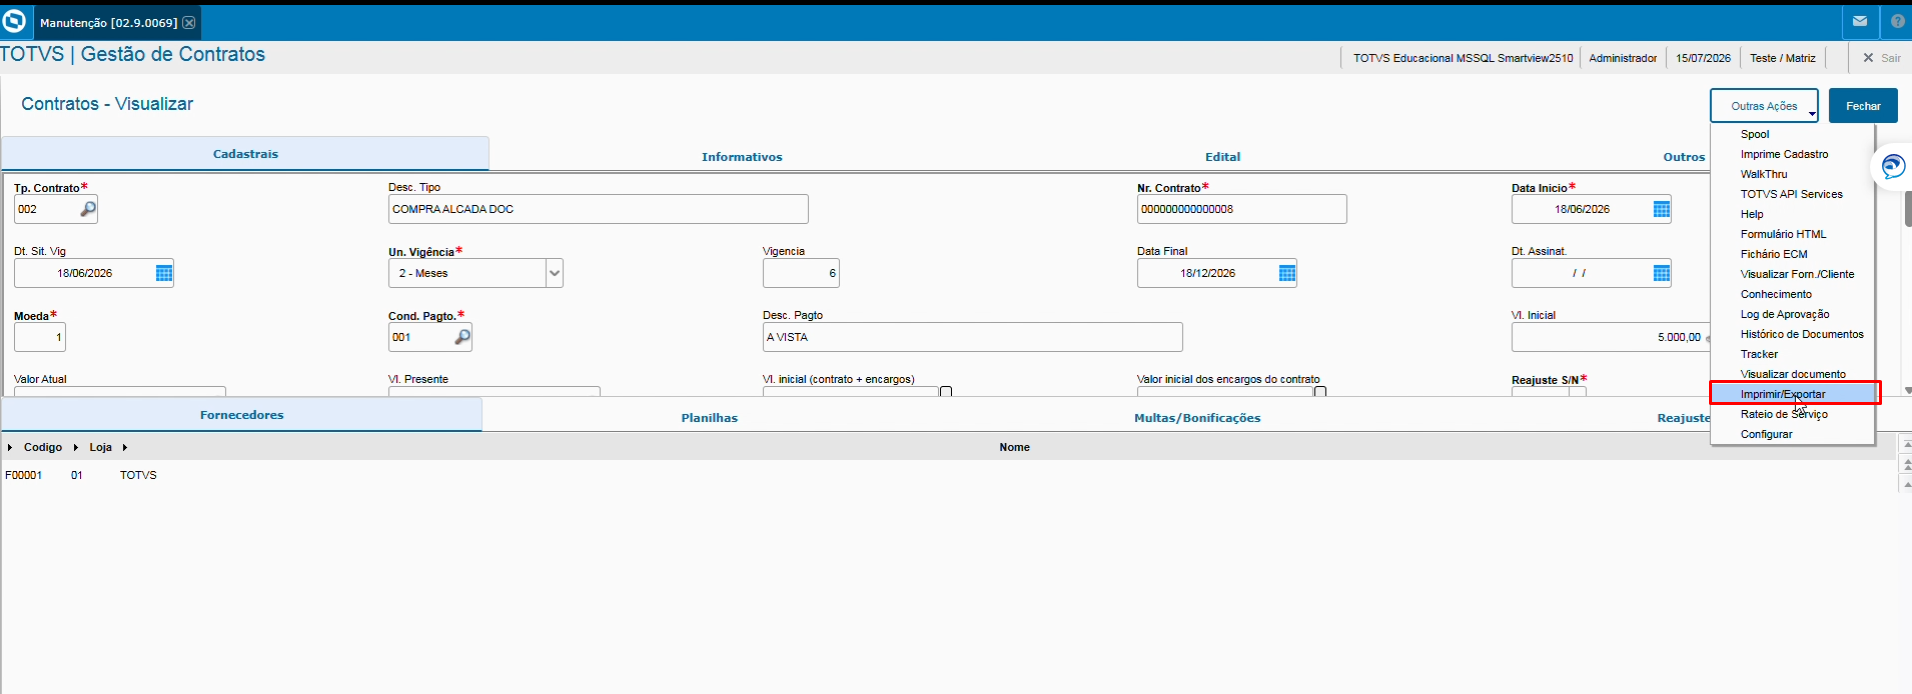This screenshot has width=1912, height=694.
Task: Open the chat assistant bubble icon
Action: [1893, 166]
